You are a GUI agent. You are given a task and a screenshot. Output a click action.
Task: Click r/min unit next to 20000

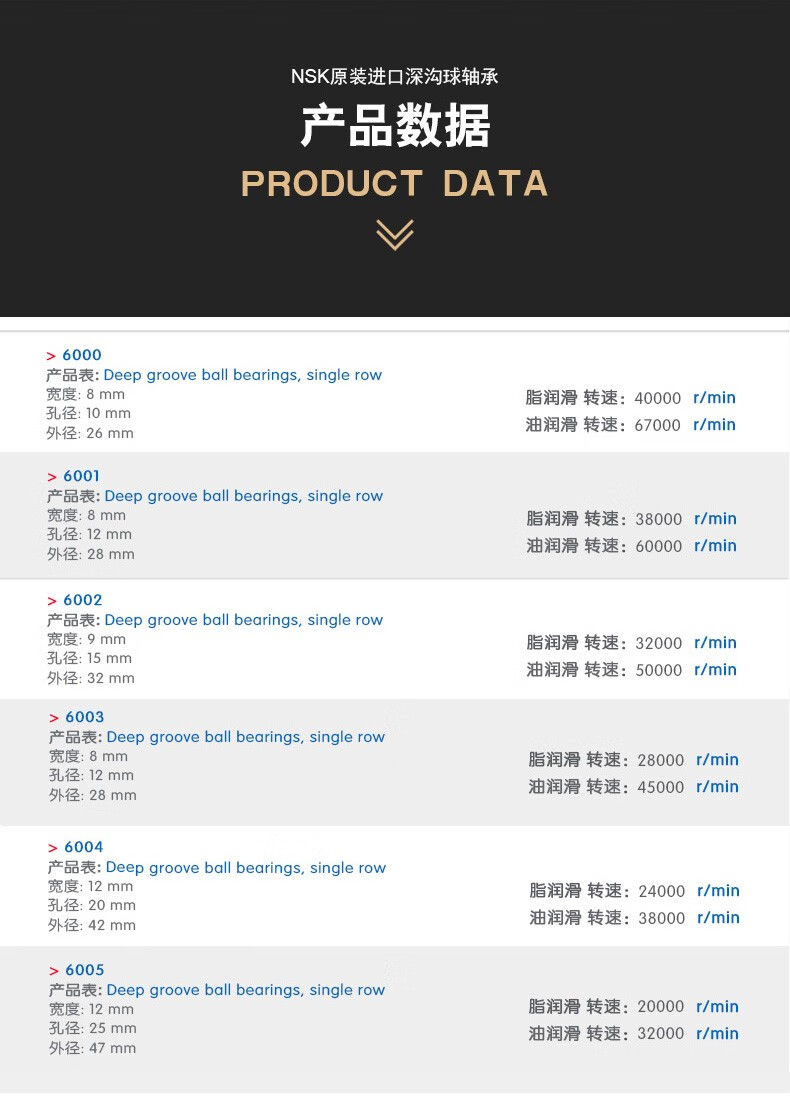click(x=717, y=1007)
